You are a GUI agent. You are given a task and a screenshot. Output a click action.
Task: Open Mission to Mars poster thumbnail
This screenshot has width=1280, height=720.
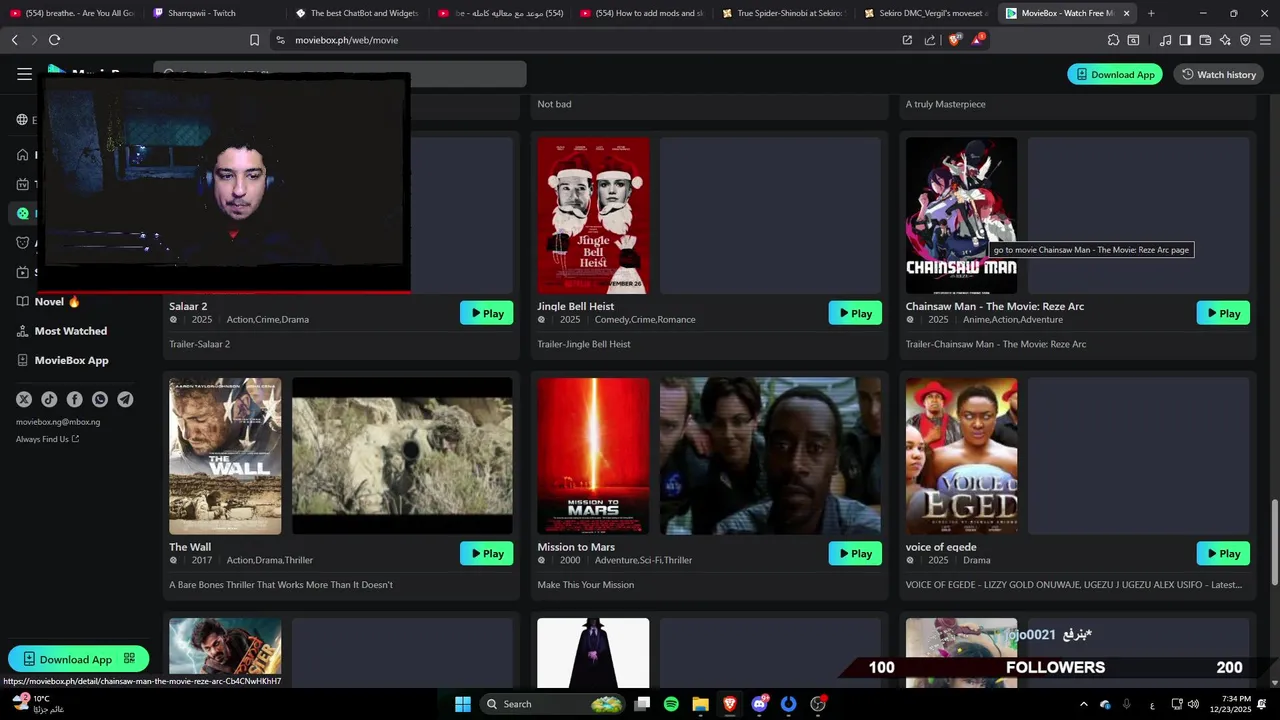[593, 456]
